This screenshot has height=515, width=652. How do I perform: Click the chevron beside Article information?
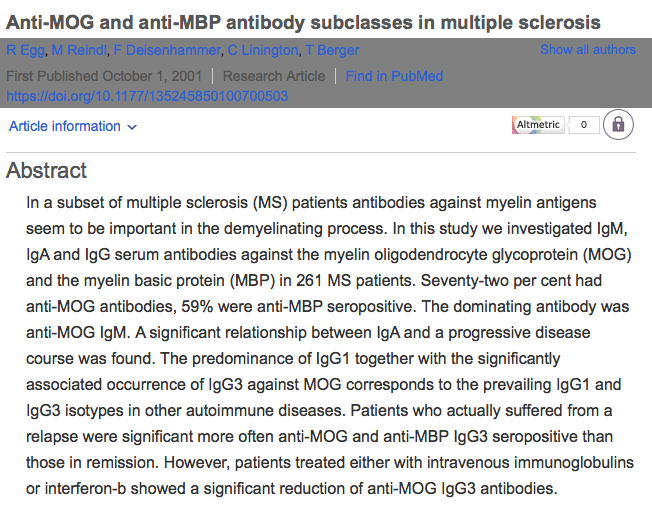133,127
